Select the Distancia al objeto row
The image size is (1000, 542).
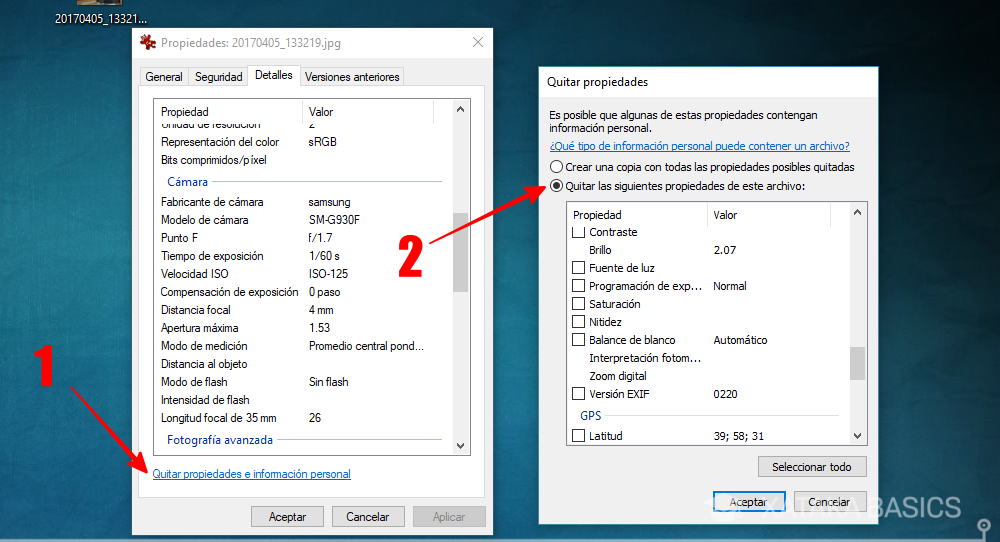point(303,364)
